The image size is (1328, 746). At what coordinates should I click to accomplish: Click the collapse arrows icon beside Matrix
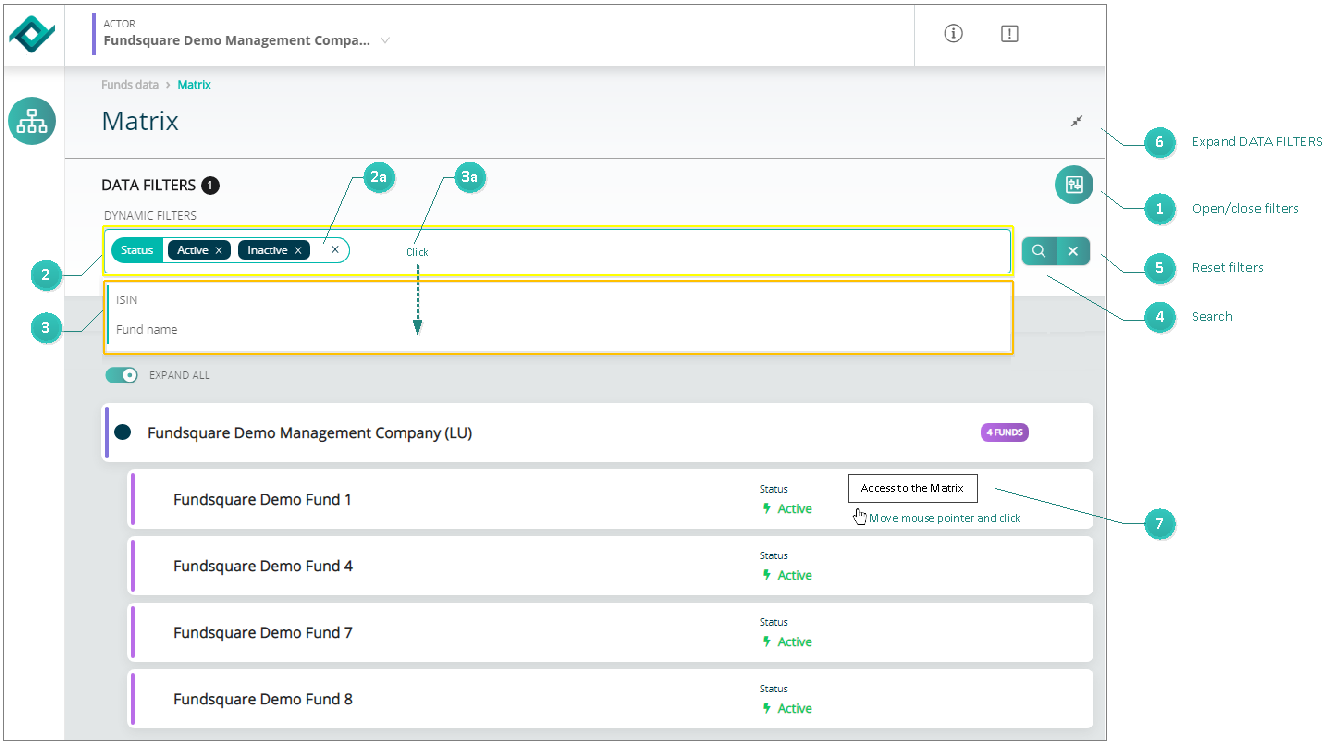[x=1077, y=121]
